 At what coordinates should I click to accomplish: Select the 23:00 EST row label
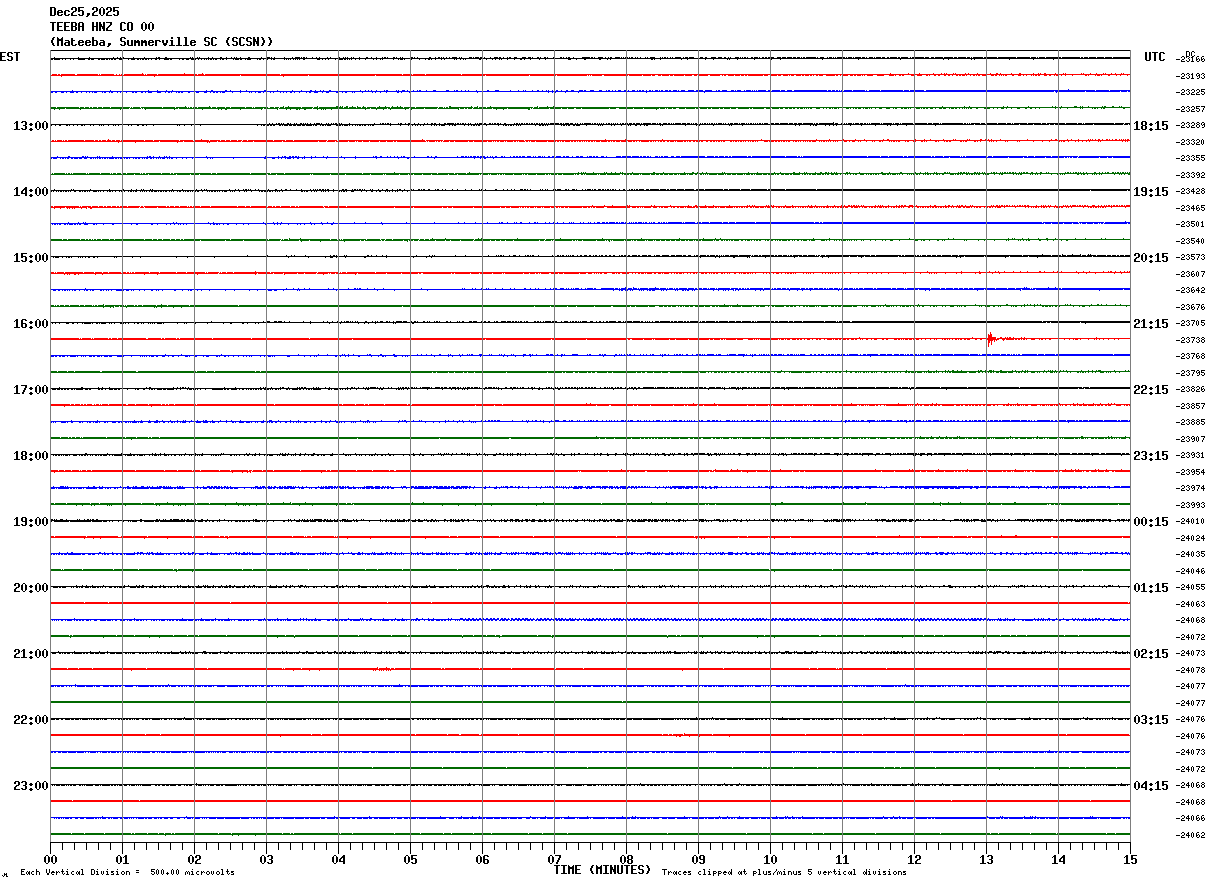click(31, 786)
